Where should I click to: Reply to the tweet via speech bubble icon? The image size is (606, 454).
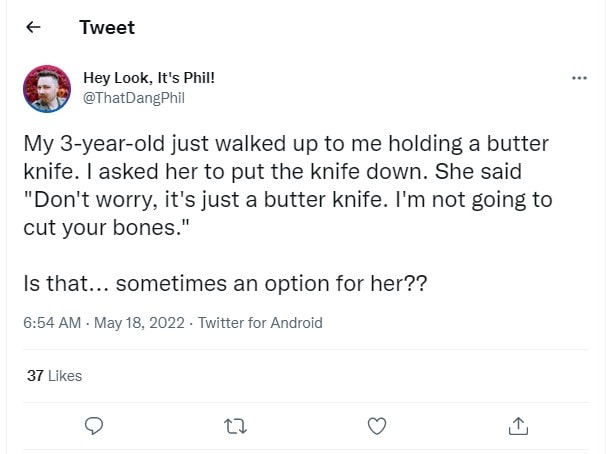click(x=95, y=426)
